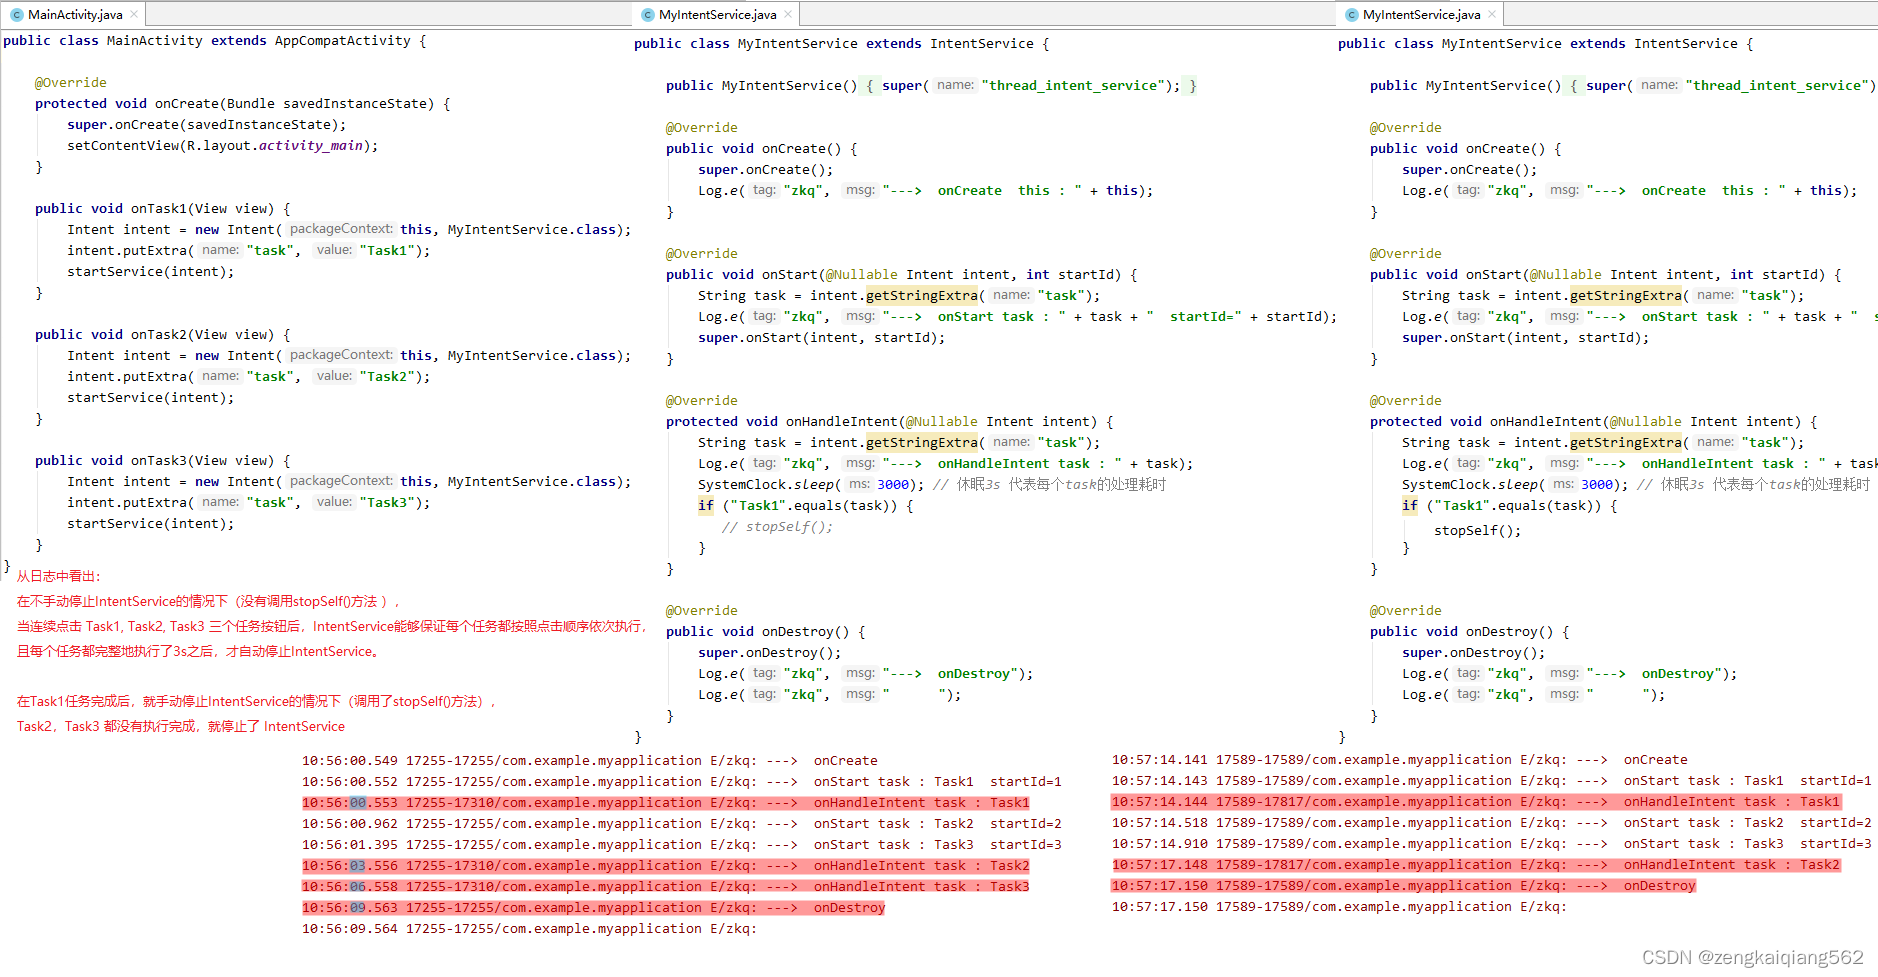Click 'public void onStart' declaration in middle pane
The image size is (1878, 977).
(902, 275)
